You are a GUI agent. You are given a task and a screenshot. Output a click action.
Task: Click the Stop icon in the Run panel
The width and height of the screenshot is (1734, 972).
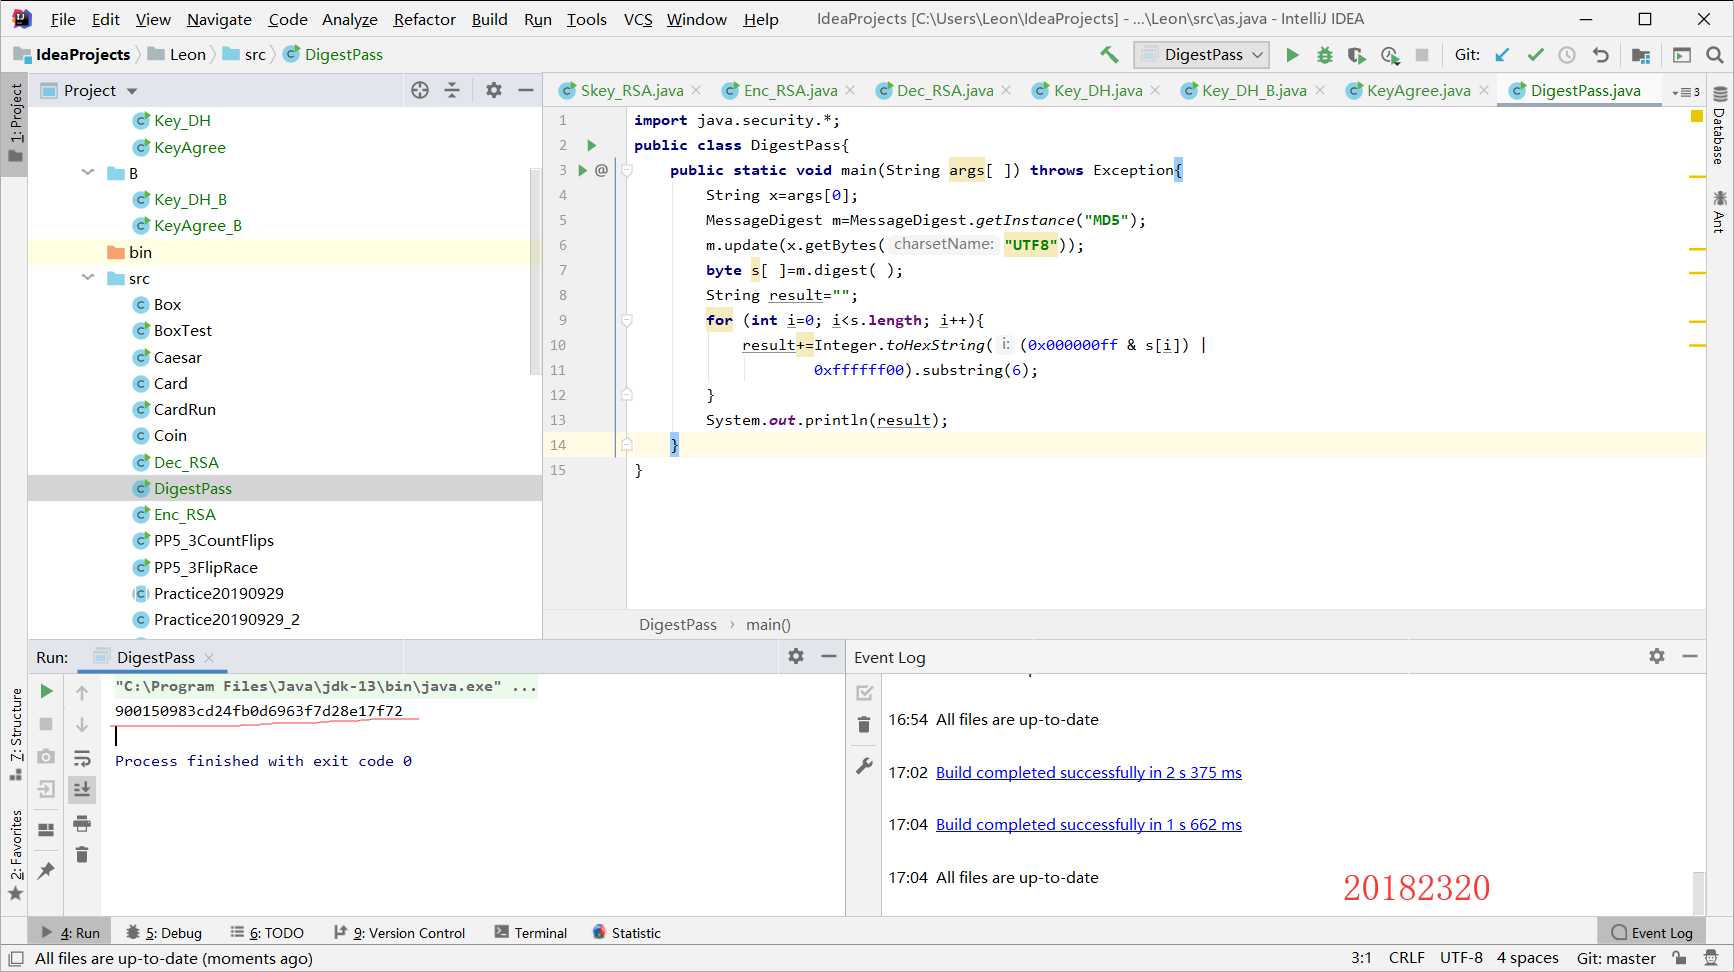[46, 724]
